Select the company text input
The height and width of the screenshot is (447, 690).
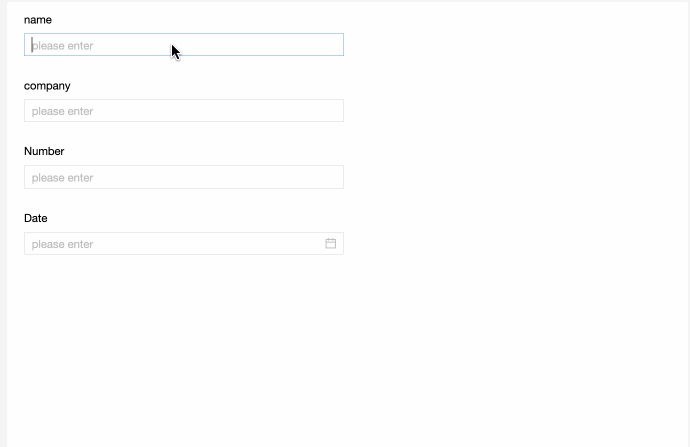(184, 110)
